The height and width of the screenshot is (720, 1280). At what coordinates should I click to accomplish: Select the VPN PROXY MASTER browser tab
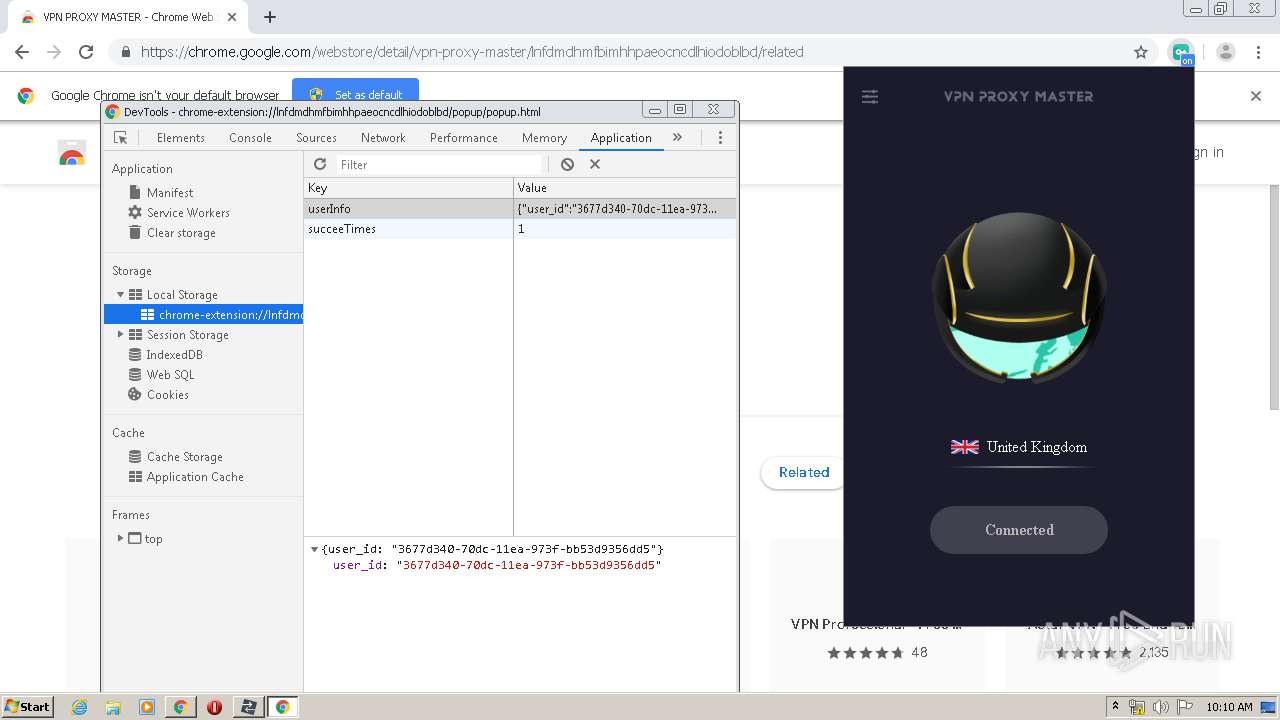(x=128, y=17)
